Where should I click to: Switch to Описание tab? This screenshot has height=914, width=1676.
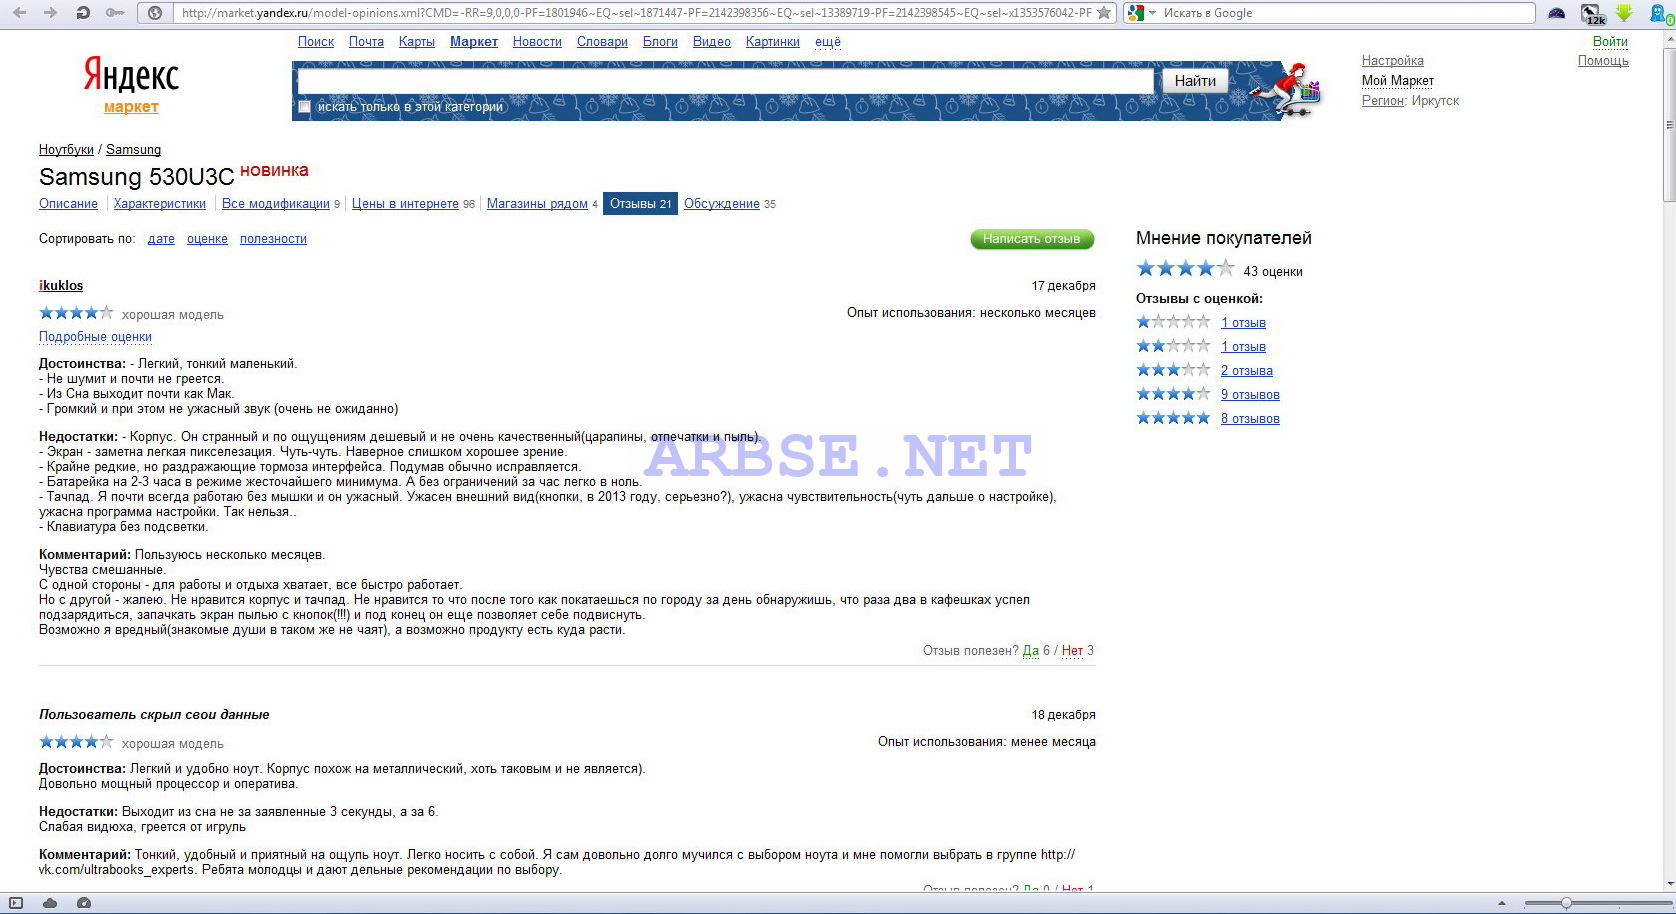(x=68, y=204)
